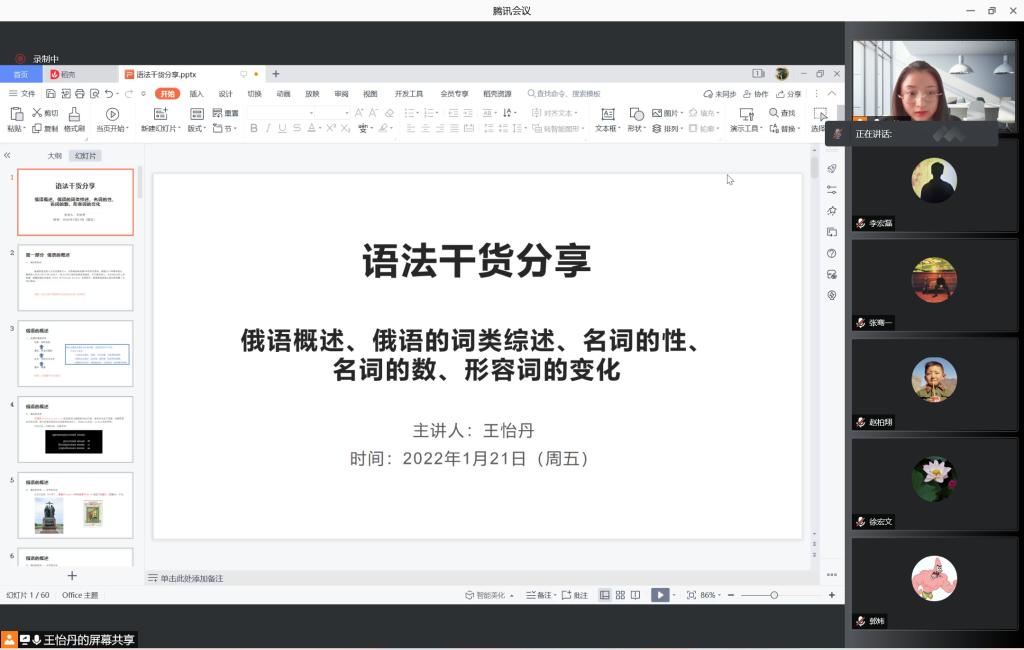Image resolution: width=1024 pixels, height=650 pixels.
Task: Click the Collaborate (协作) button
Action: click(756, 94)
